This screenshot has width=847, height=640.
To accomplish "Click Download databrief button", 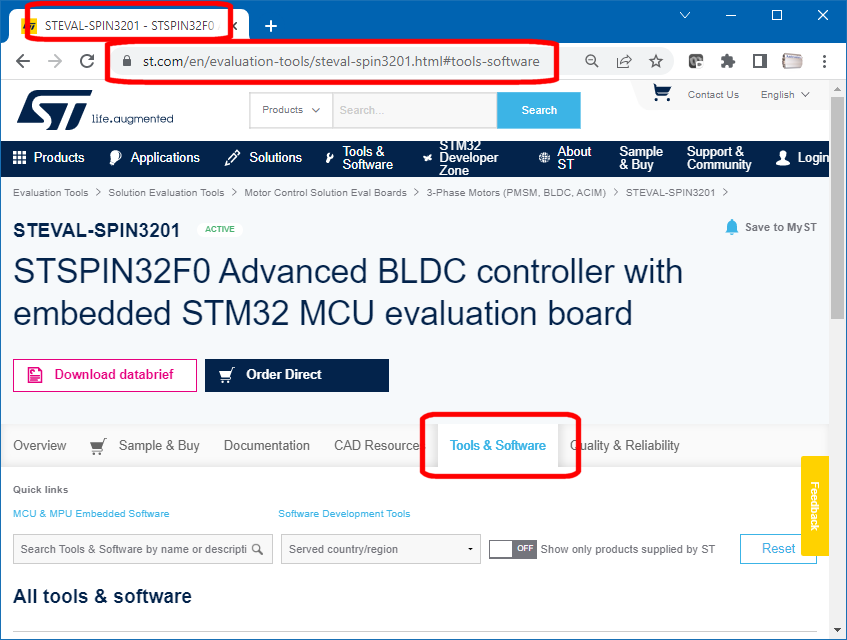I will pyautogui.click(x=105, y=375).
